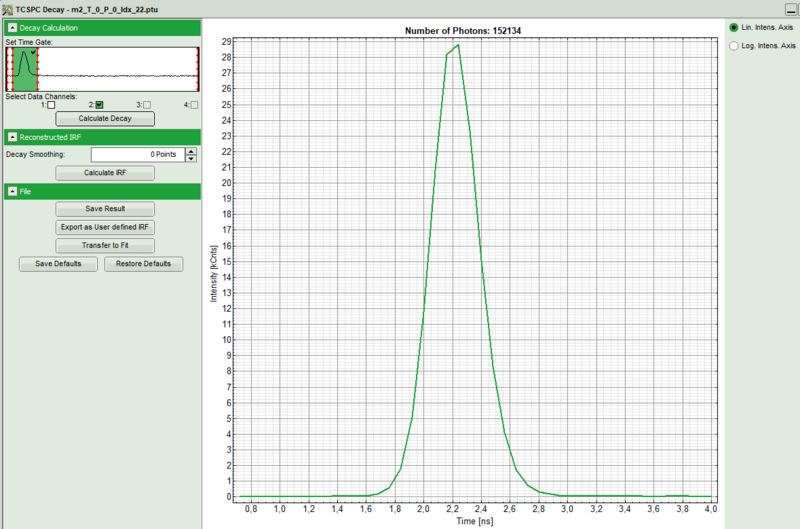Enable data channel 1 checkbox

[51, 105]
